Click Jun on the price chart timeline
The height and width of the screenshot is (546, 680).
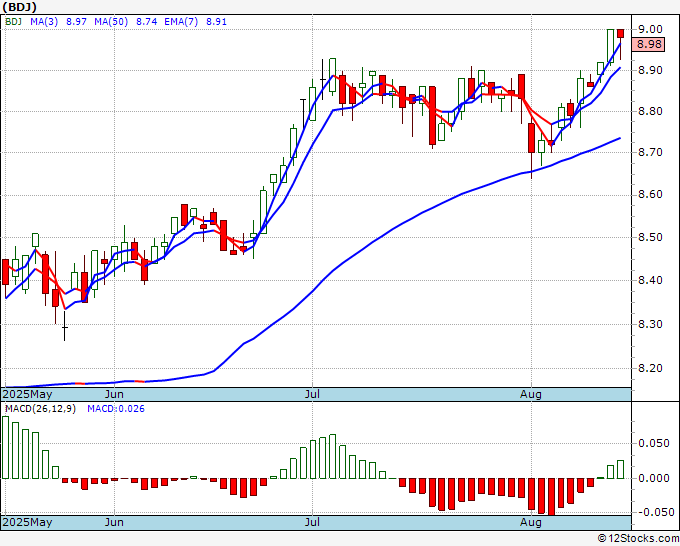tap(114, 394)
